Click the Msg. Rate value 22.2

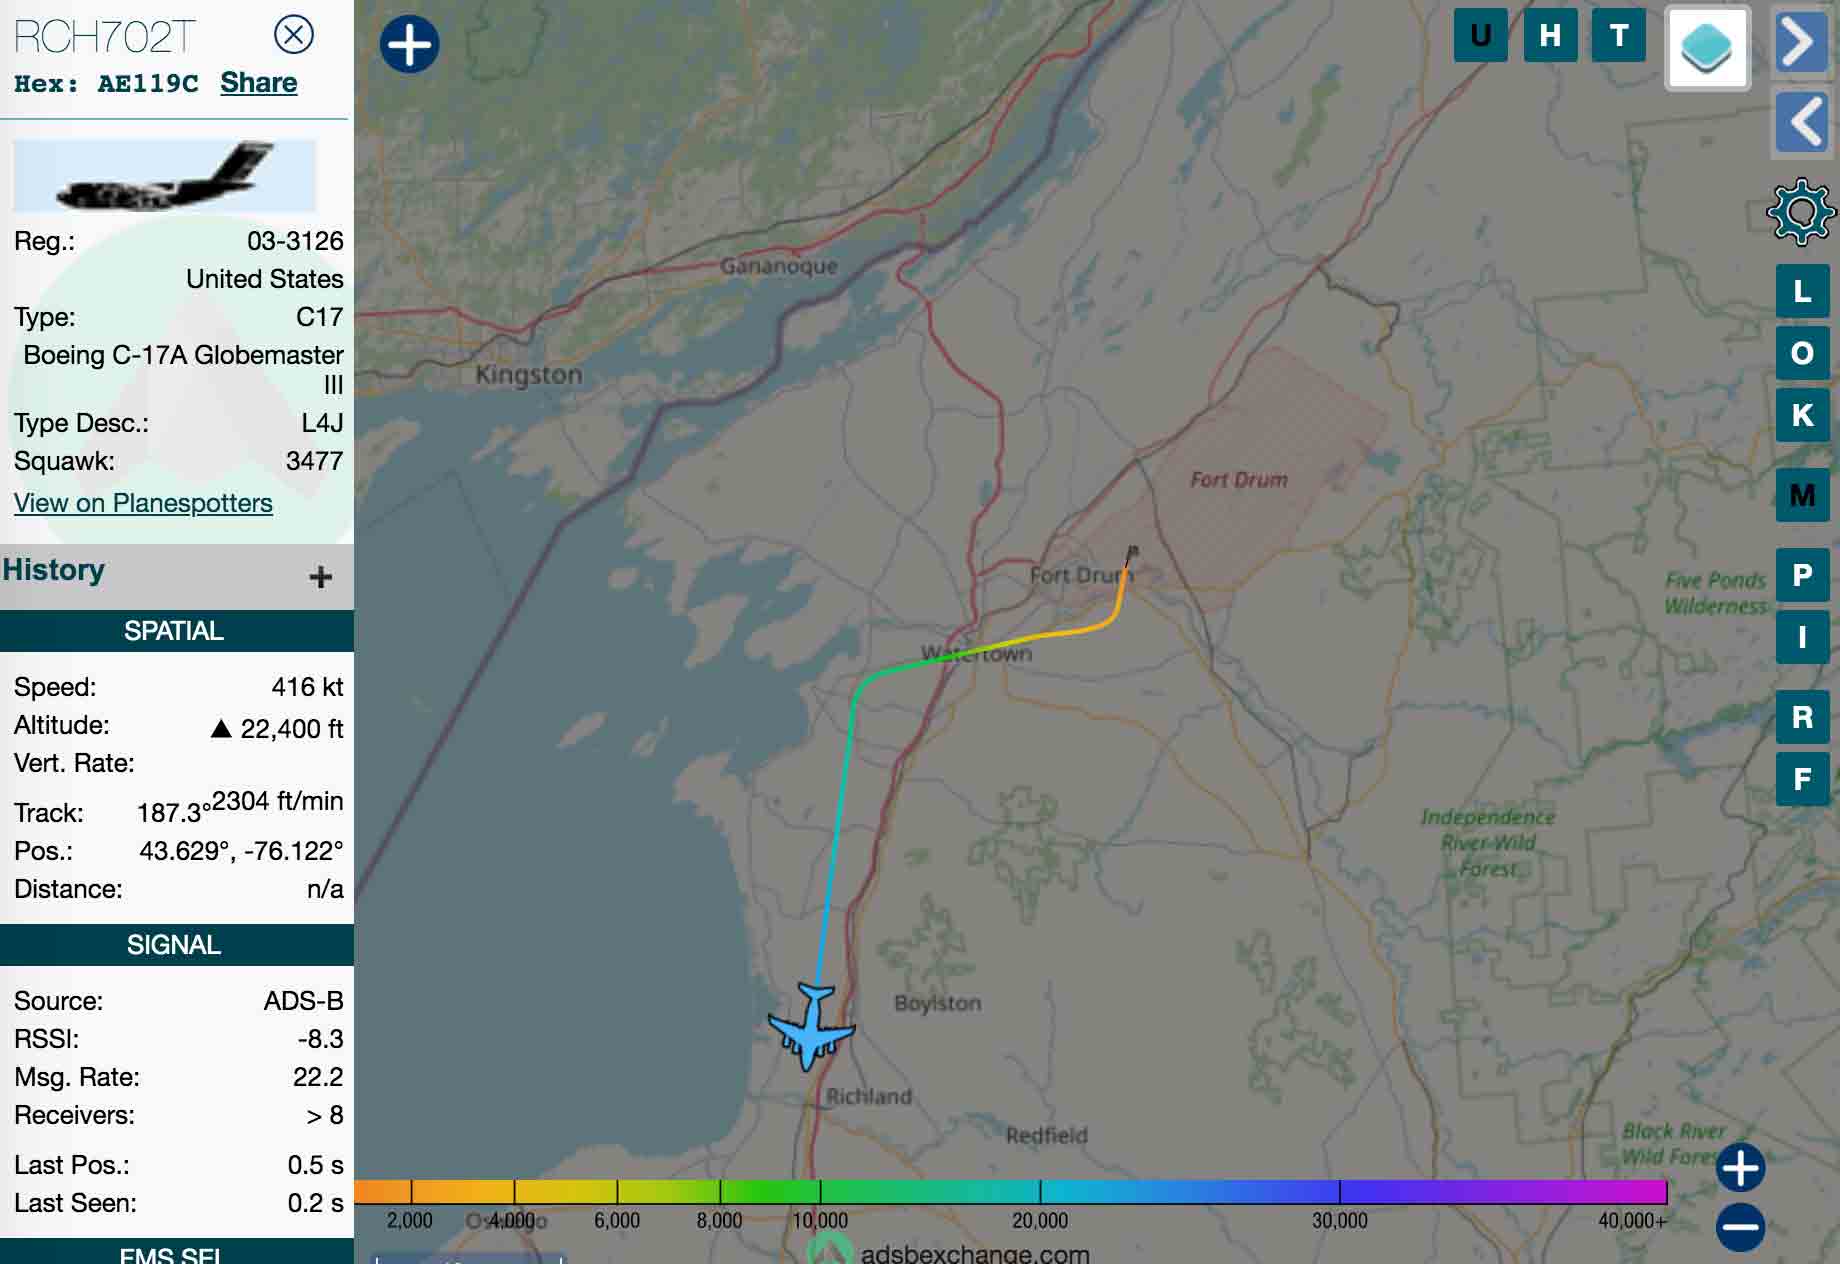tap(318, 1077)
